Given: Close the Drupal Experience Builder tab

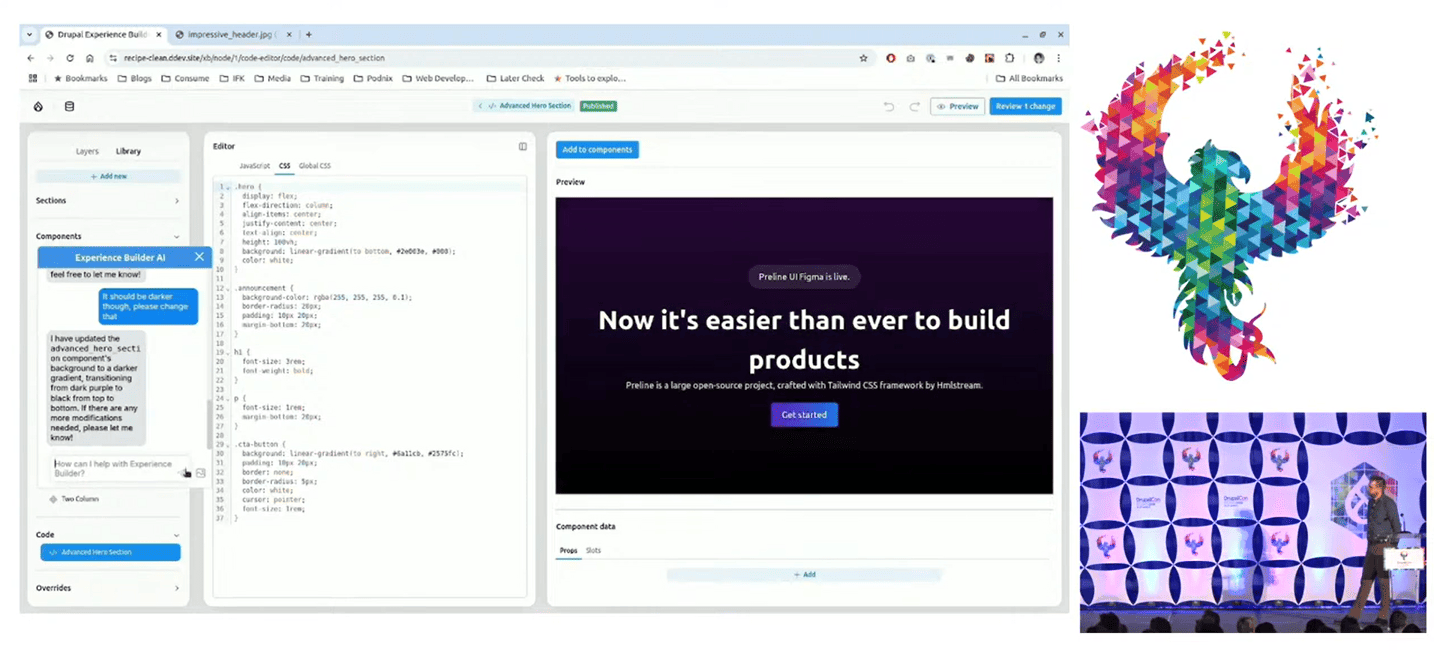Looking at the screenshot, I should coord(161,34).
